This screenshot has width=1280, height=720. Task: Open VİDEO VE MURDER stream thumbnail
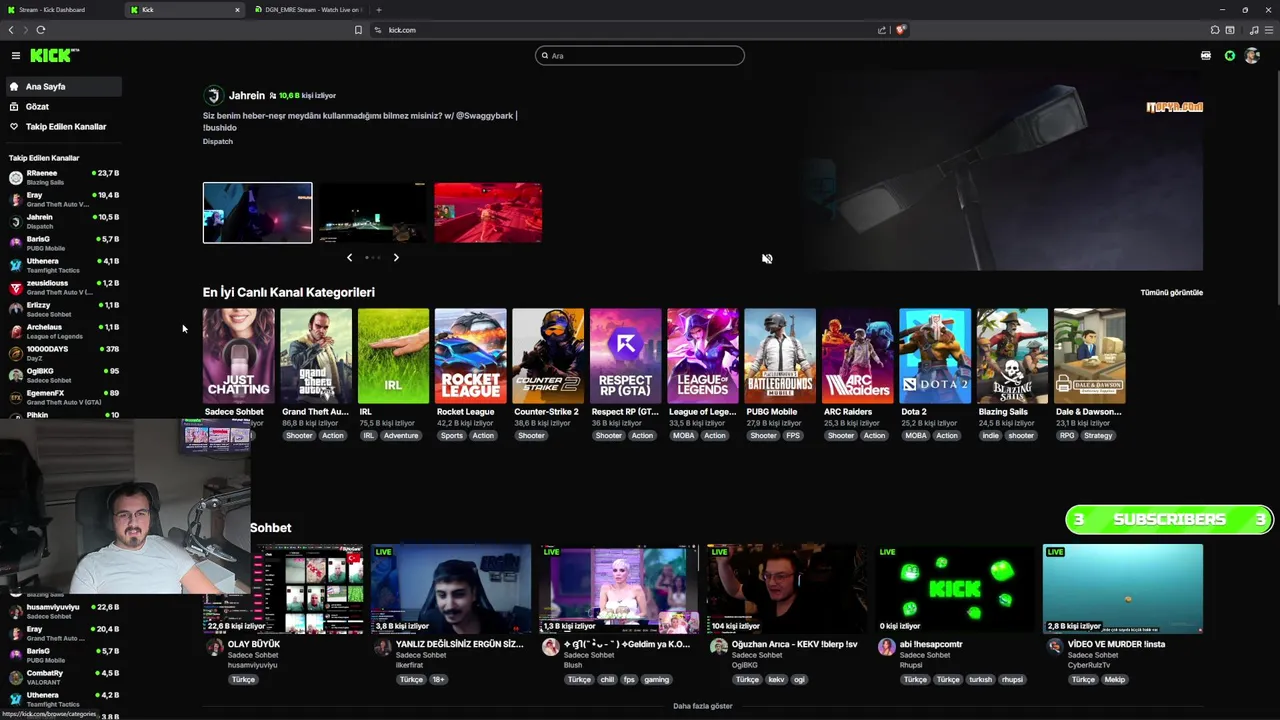tap(1123, 589)
